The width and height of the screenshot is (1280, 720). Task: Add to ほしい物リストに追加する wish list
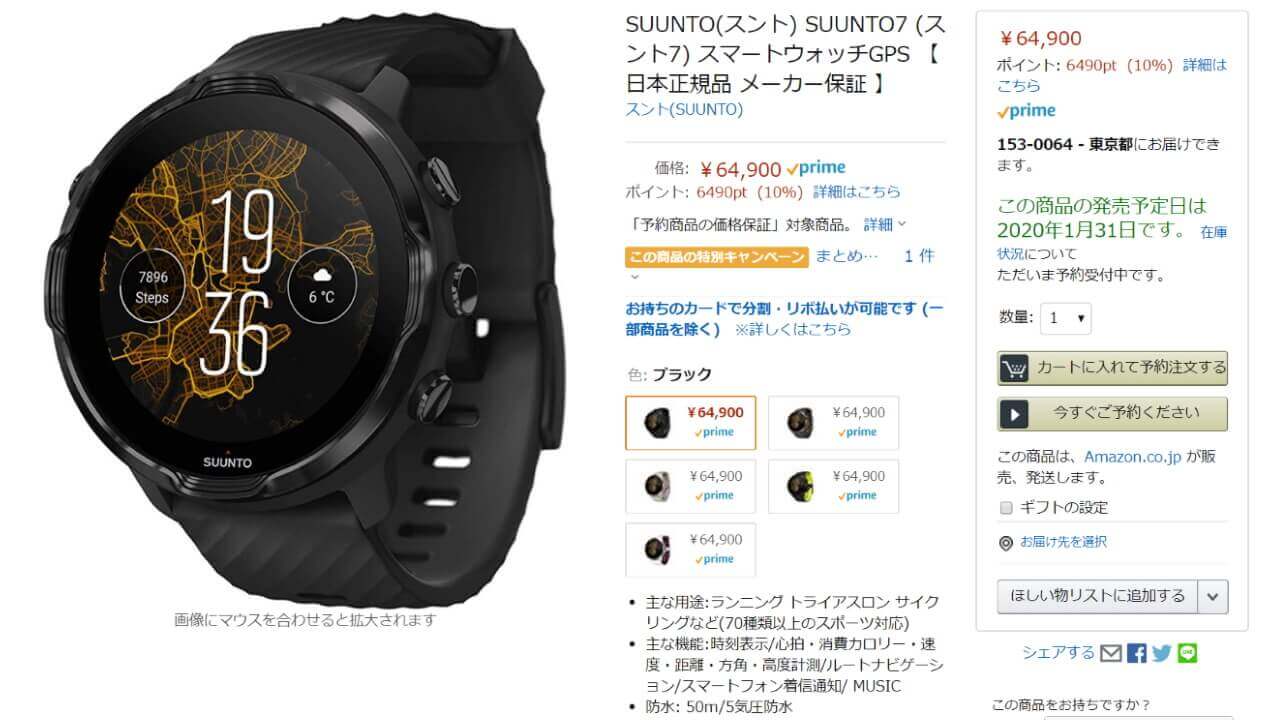1097,596
